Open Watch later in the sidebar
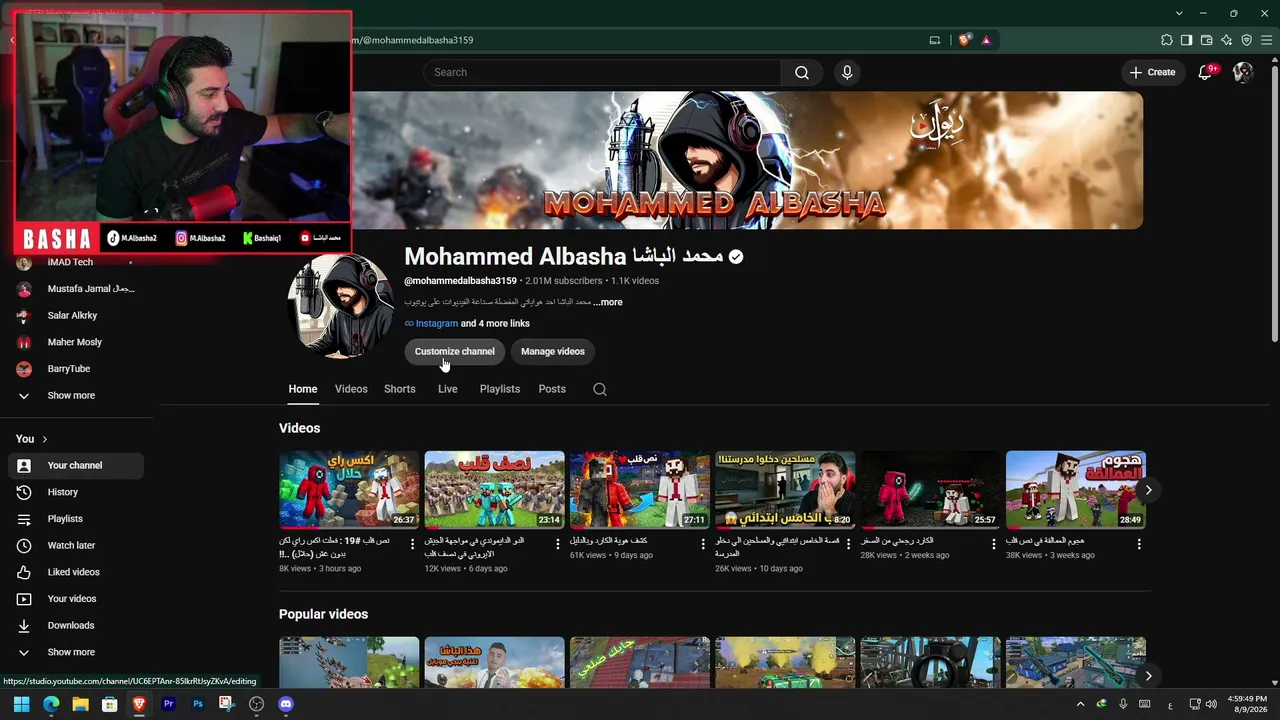 (76, 545)
